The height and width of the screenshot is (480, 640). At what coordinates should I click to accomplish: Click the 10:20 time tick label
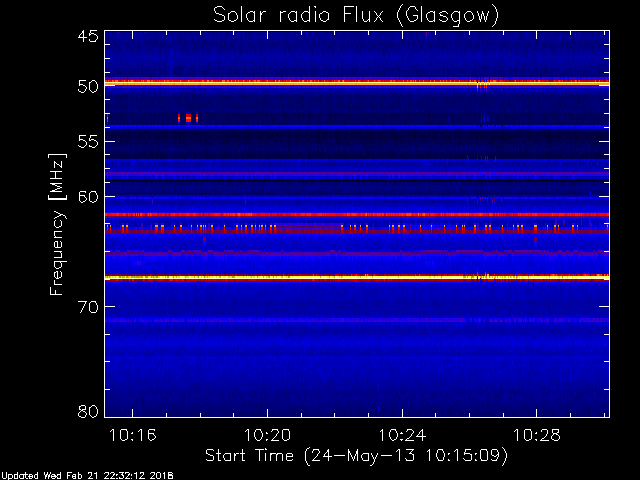267,436
